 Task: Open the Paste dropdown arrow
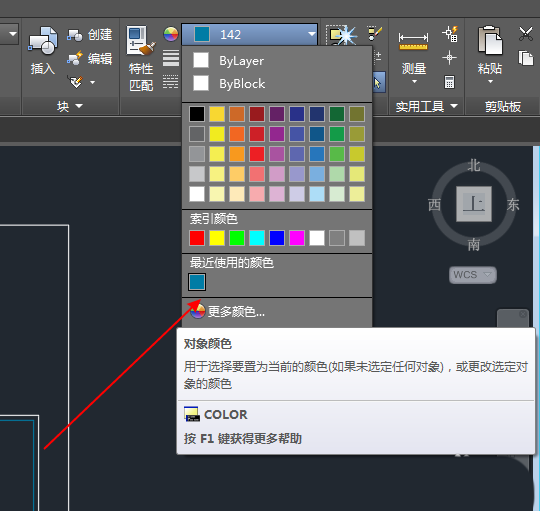click(490, 82)
